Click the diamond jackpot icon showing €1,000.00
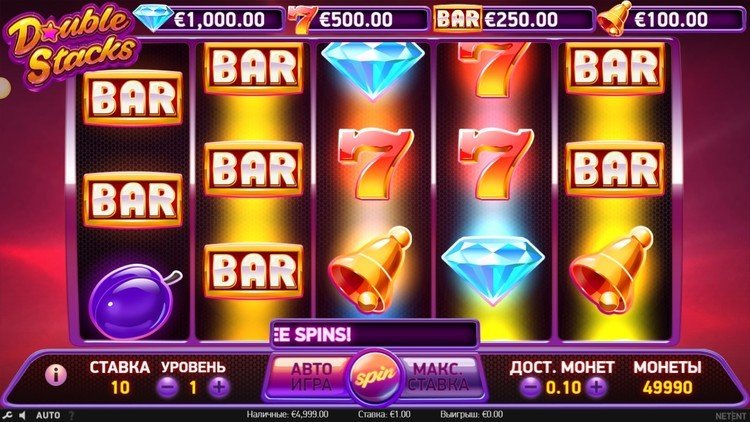This screenshot has width=750, height=422. click(153, 18)
